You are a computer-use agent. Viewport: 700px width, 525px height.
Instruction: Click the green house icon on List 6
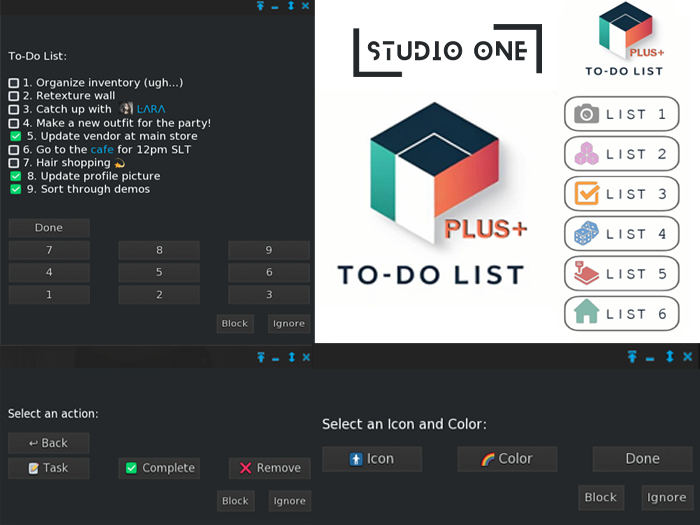coord(586,311)
